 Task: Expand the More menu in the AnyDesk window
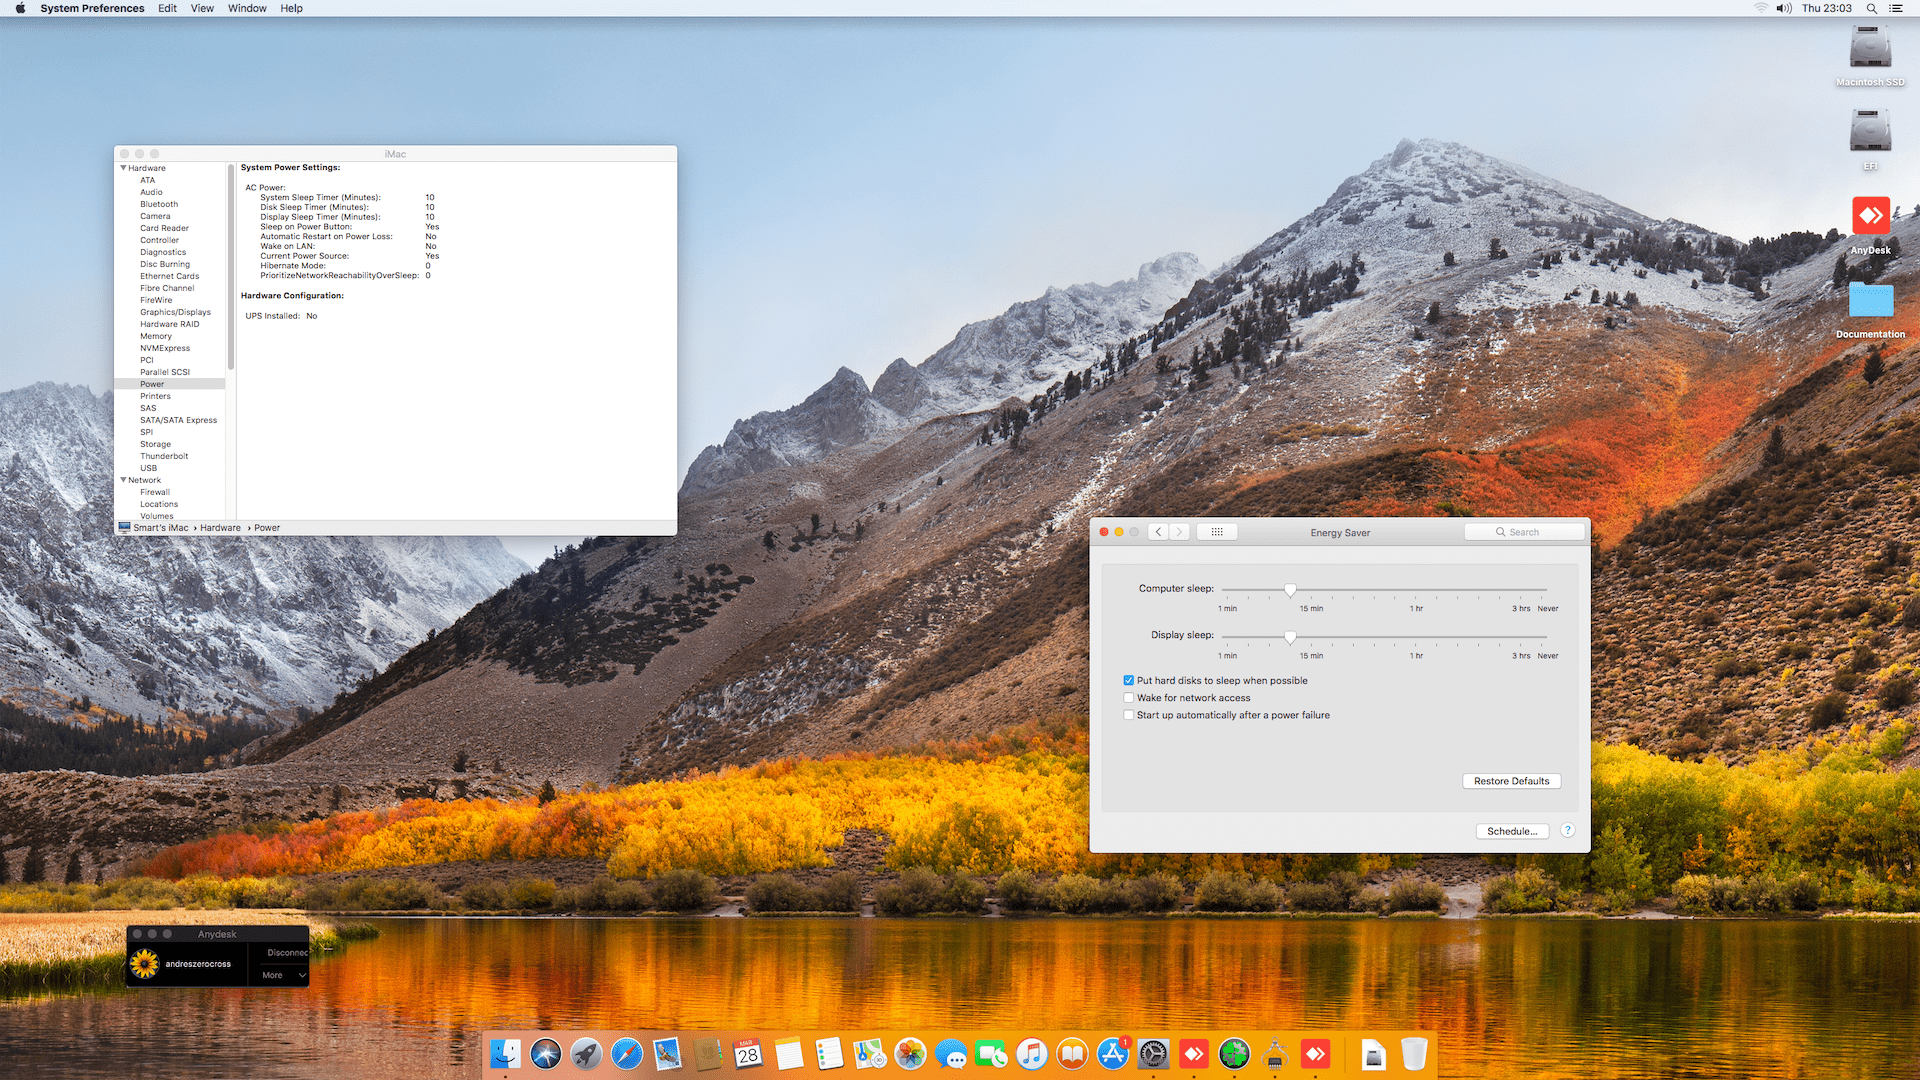[278, 975]
